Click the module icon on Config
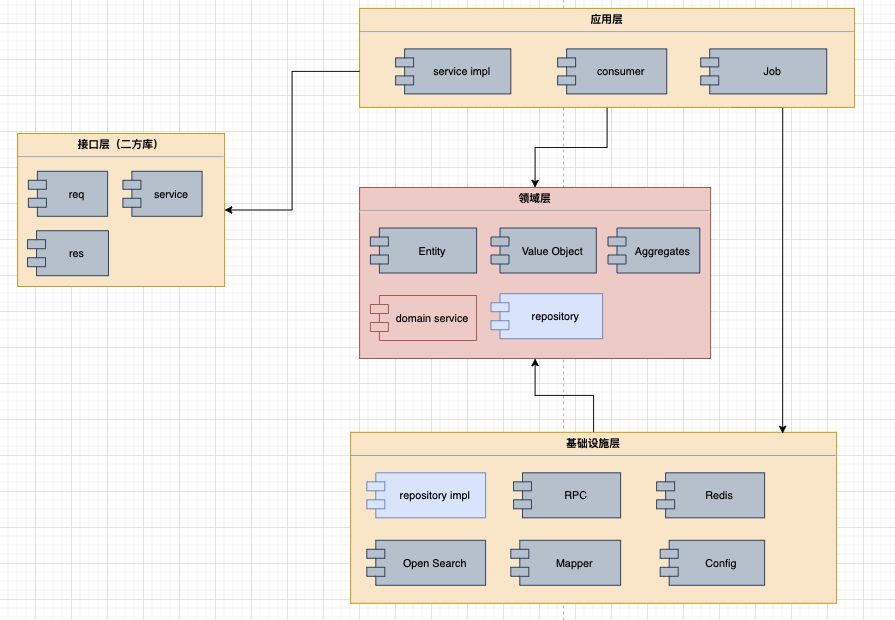The image size is (895, 620). pyautogui.click(x=669, y=563)
